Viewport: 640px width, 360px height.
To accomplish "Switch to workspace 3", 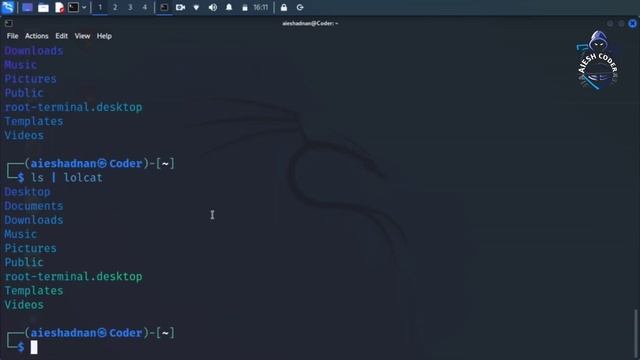I will (x=130, y=7).
